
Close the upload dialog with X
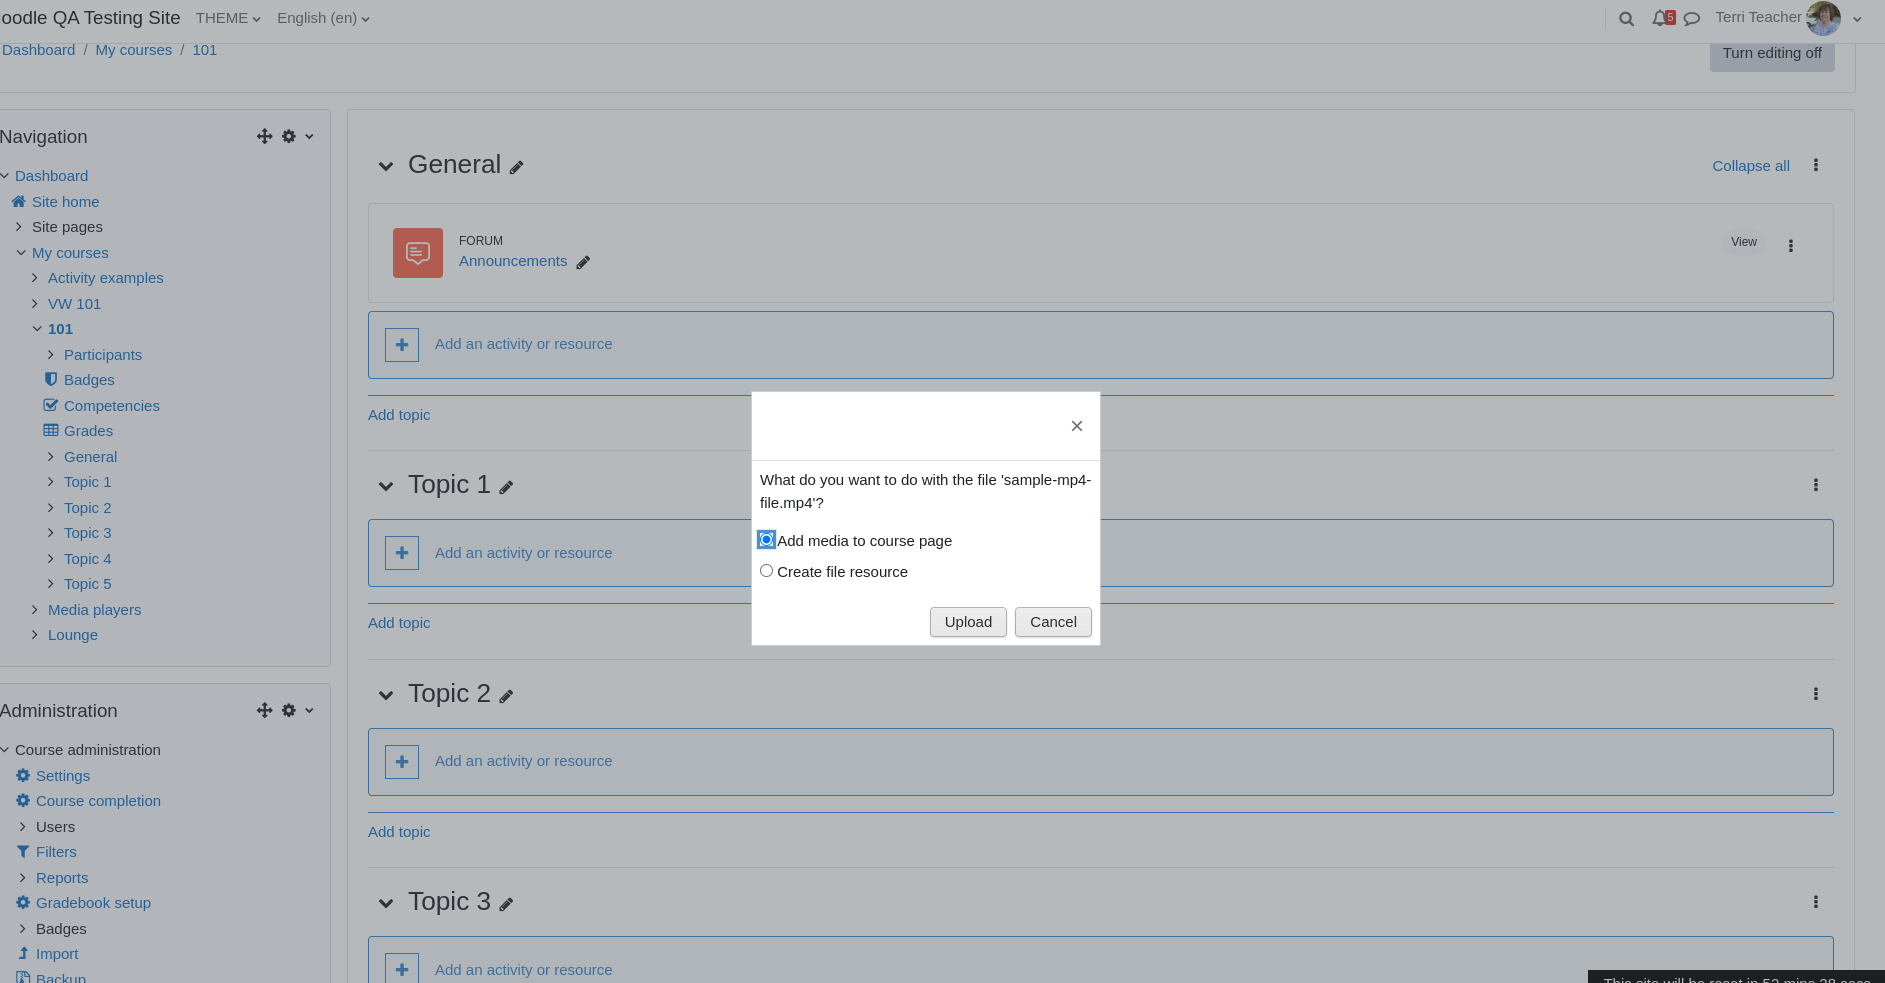[1077, 426]
